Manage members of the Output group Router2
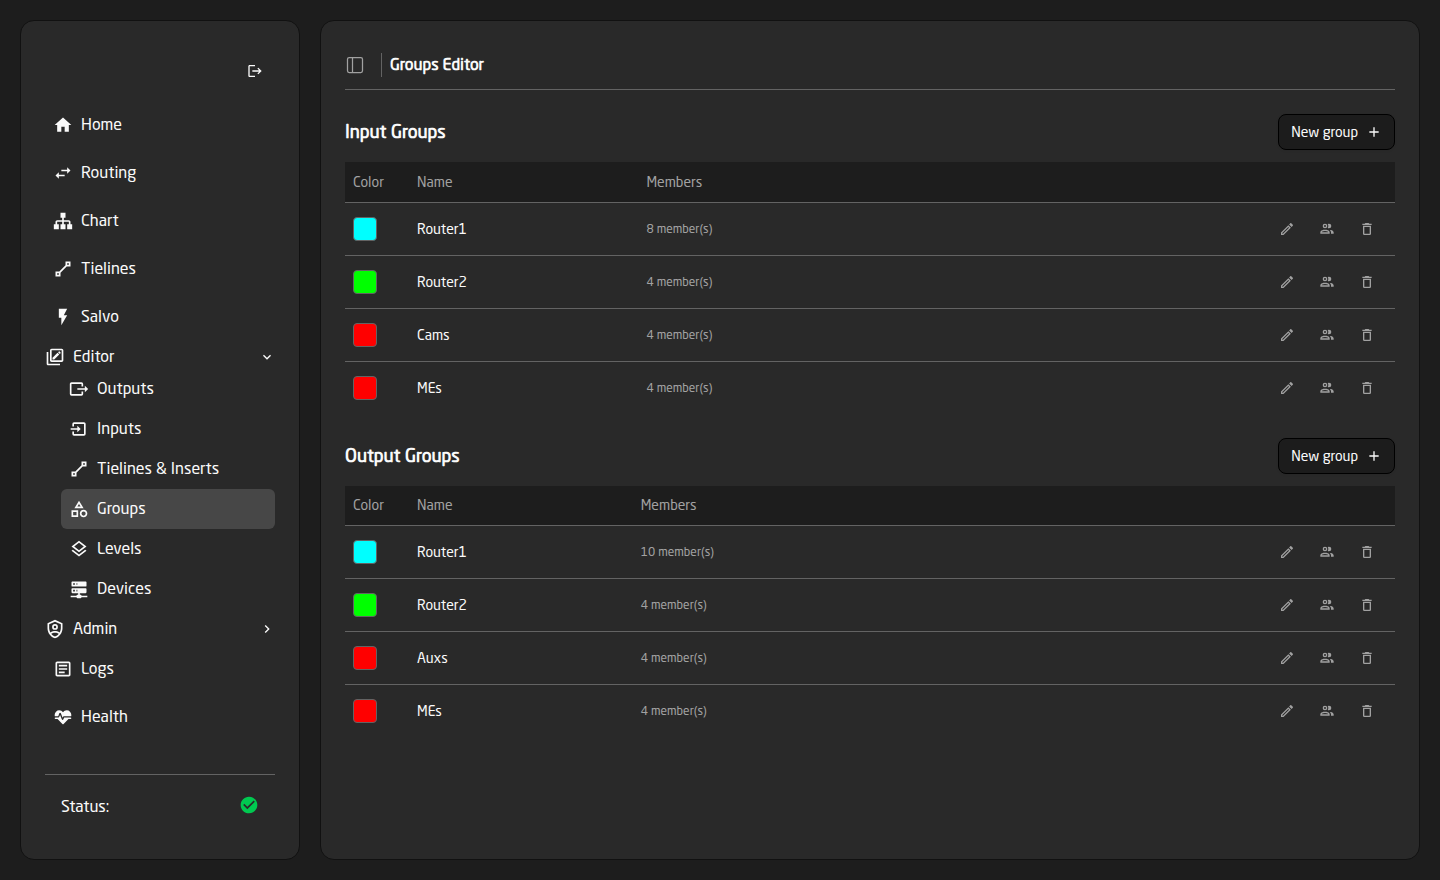 [1327, 605]
